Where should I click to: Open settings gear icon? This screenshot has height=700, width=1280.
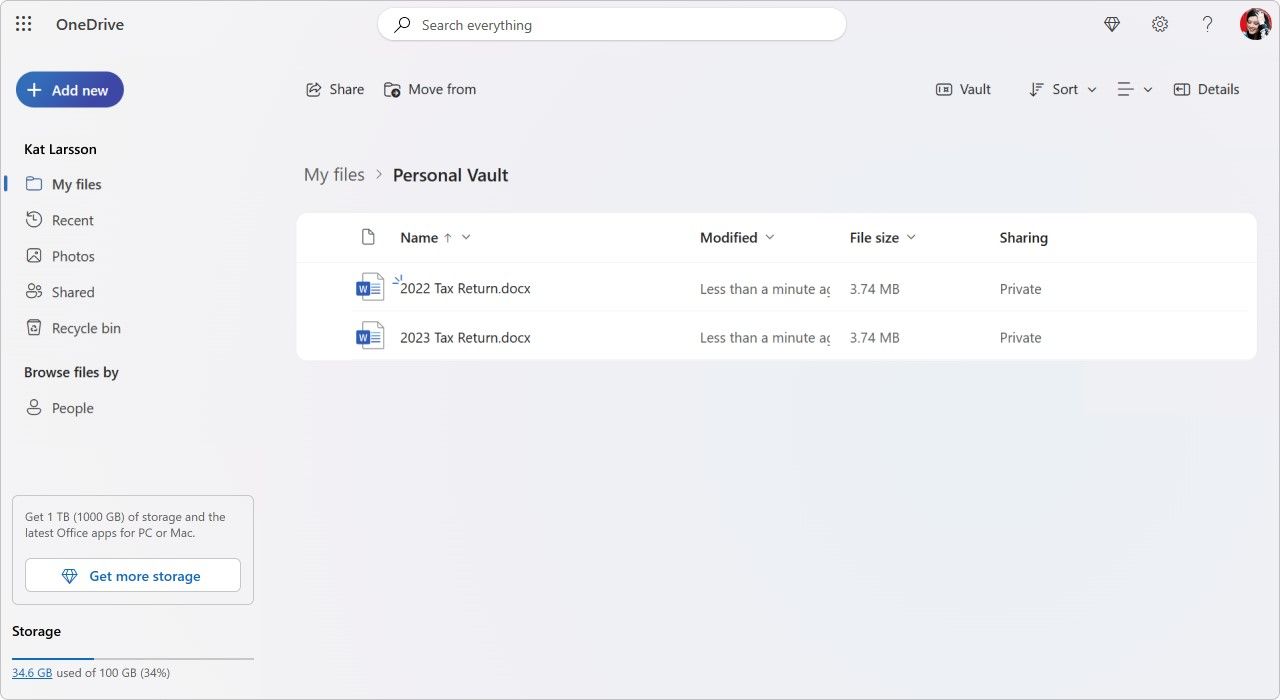click(1160, 24)
